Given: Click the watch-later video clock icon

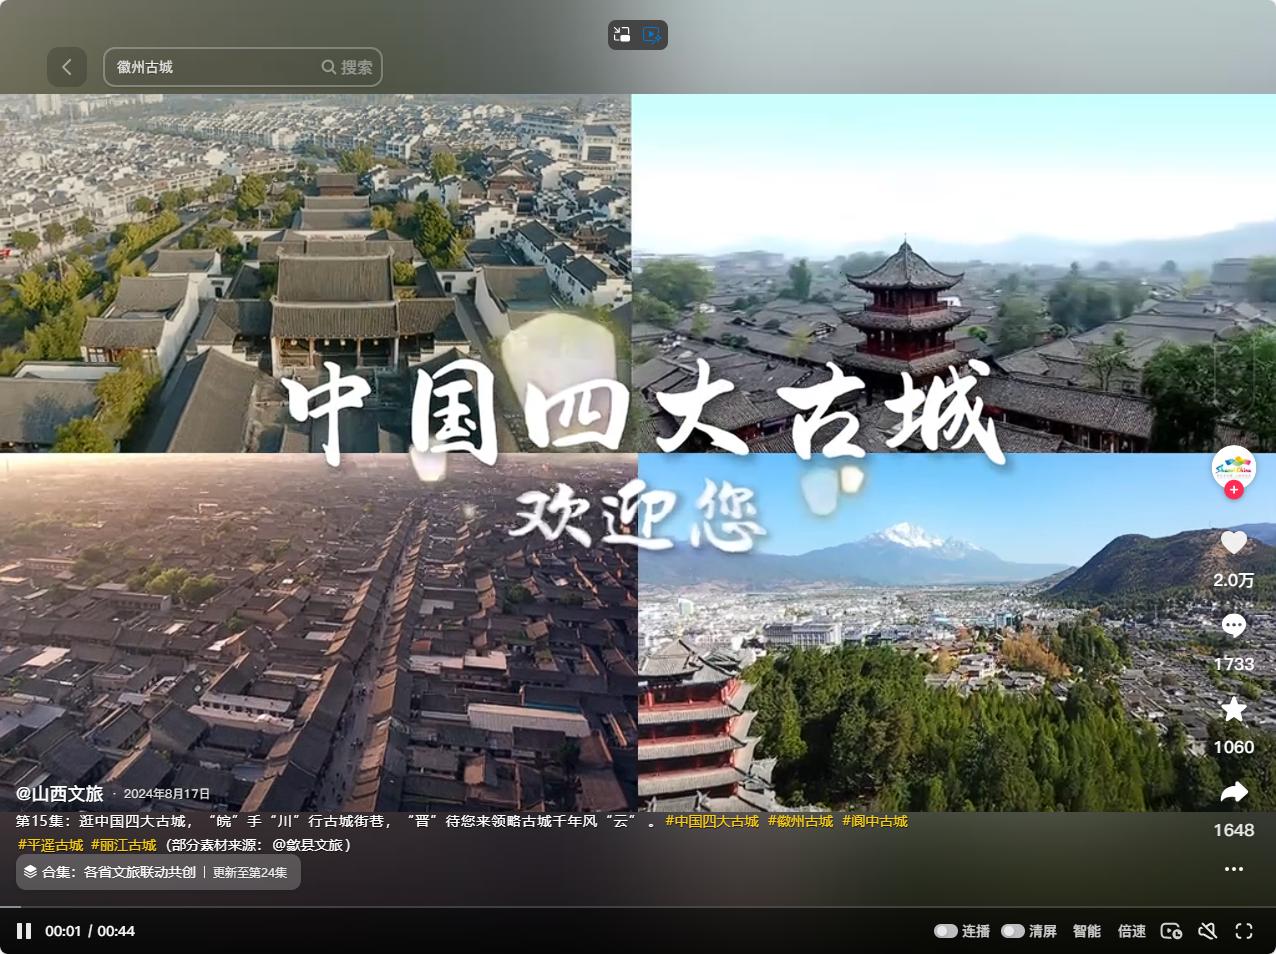Looking at the screenshot, I should 1171,931.
